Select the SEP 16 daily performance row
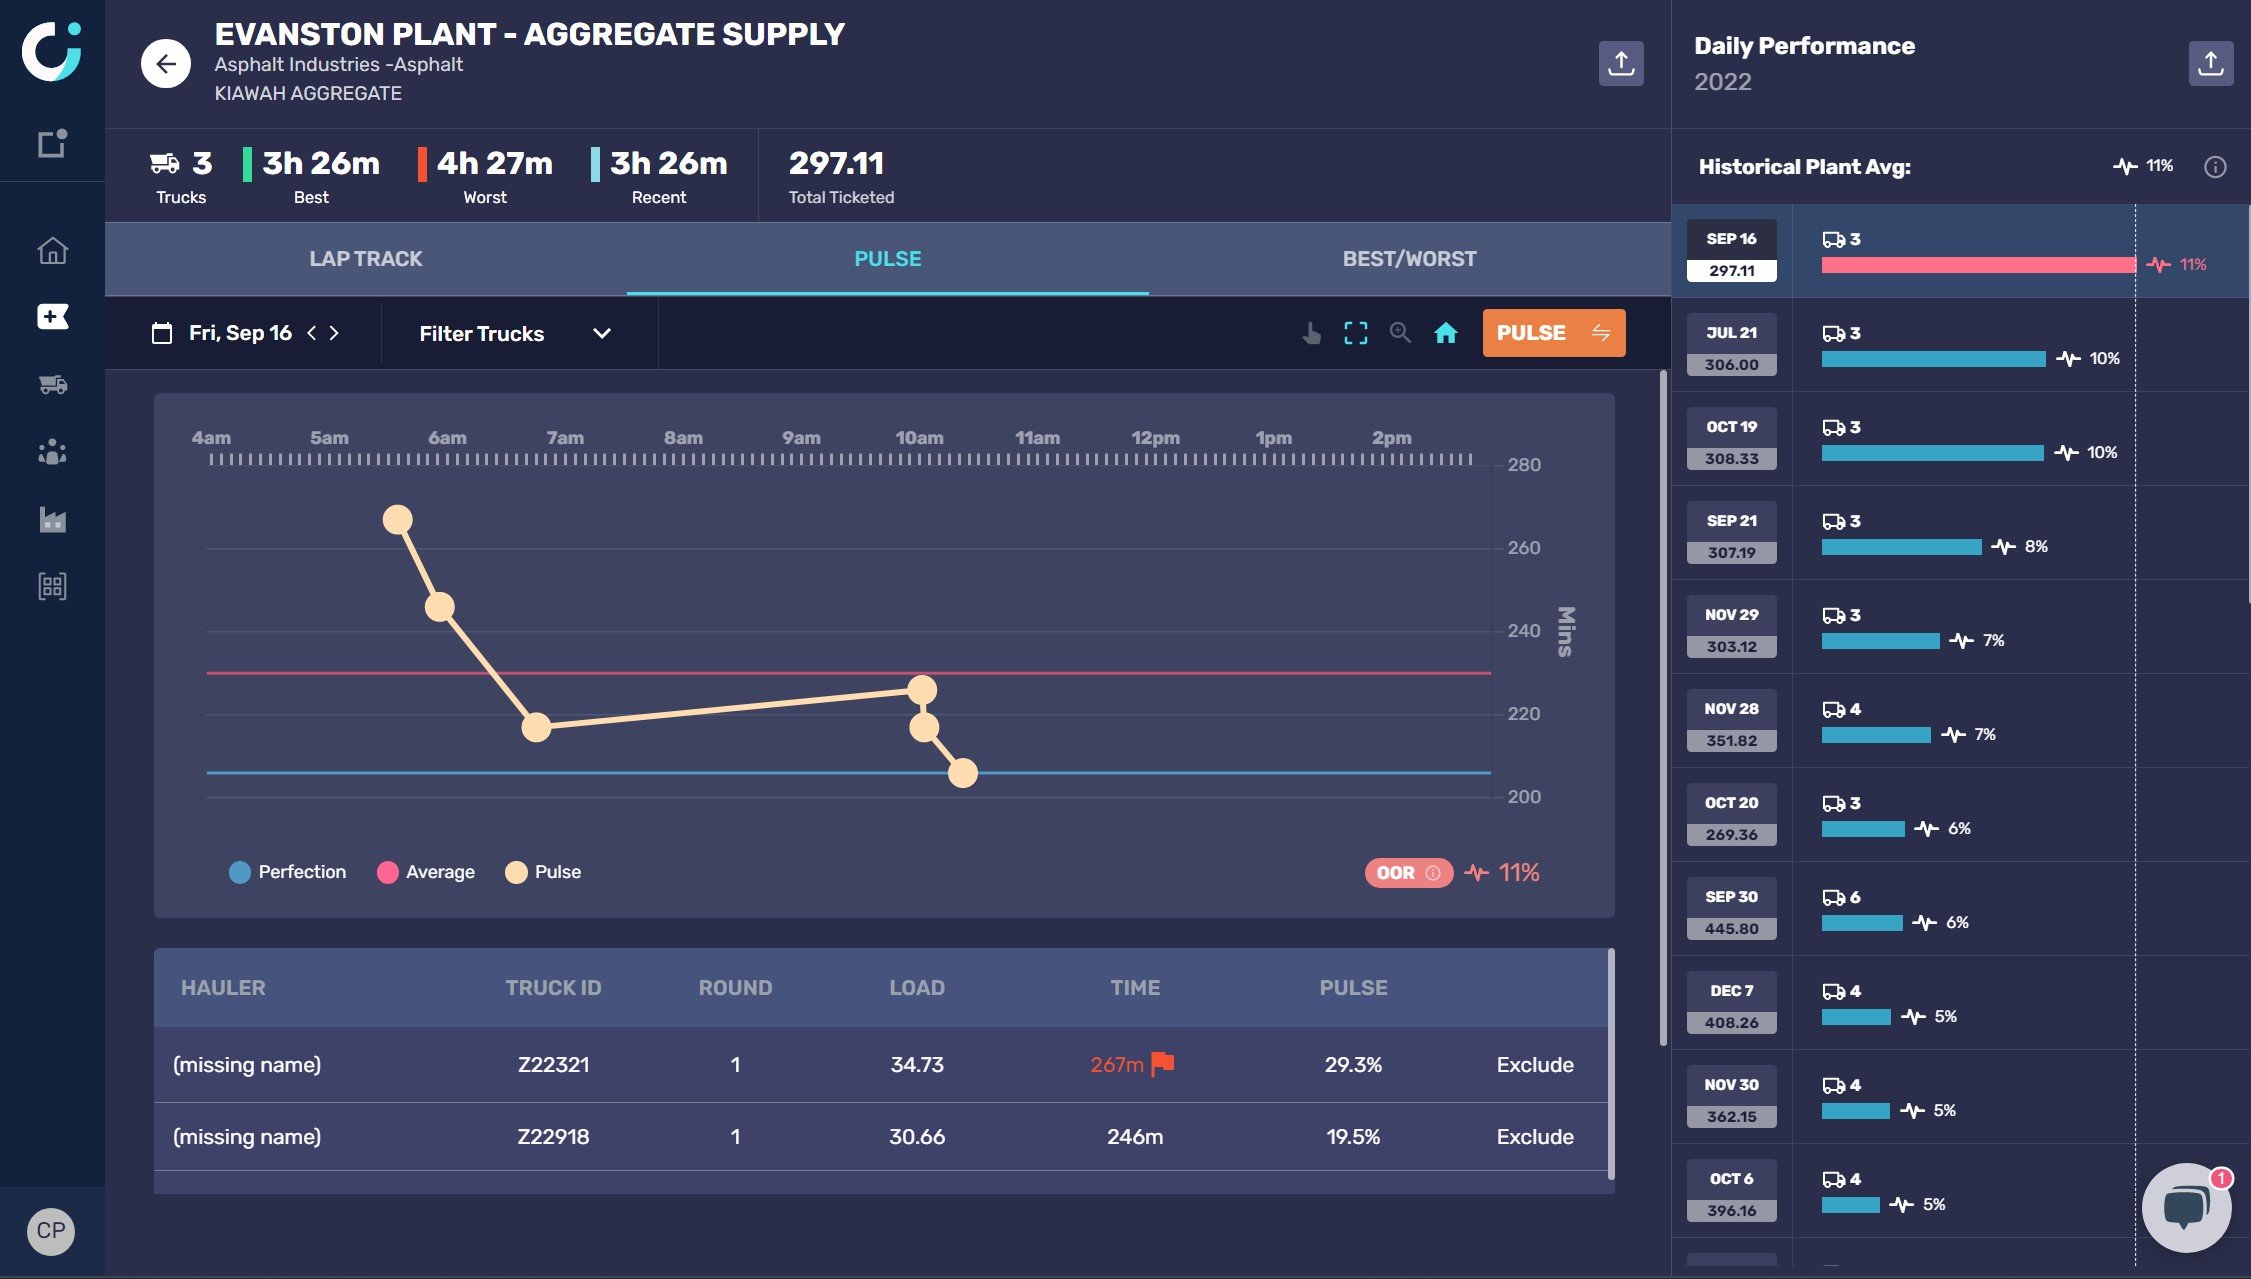 pos(1960,251)
